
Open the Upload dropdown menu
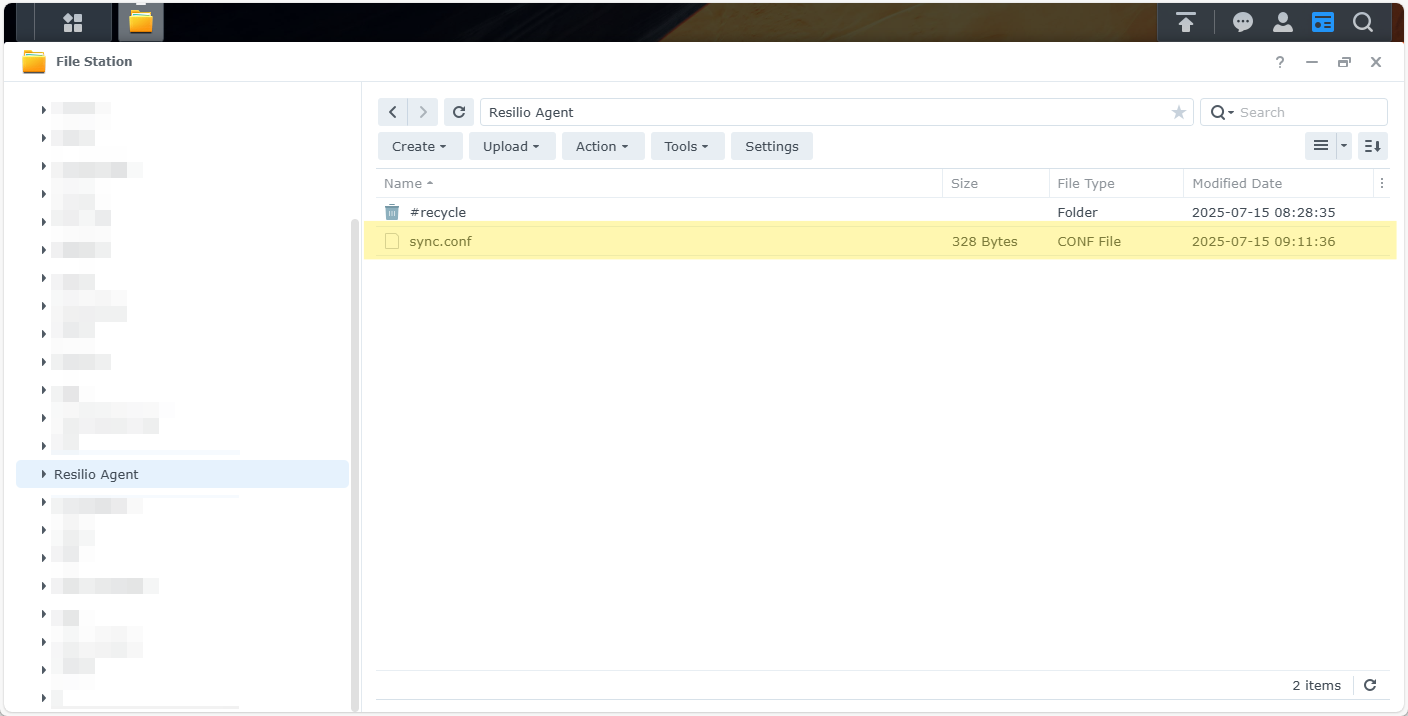click(511, 146)
